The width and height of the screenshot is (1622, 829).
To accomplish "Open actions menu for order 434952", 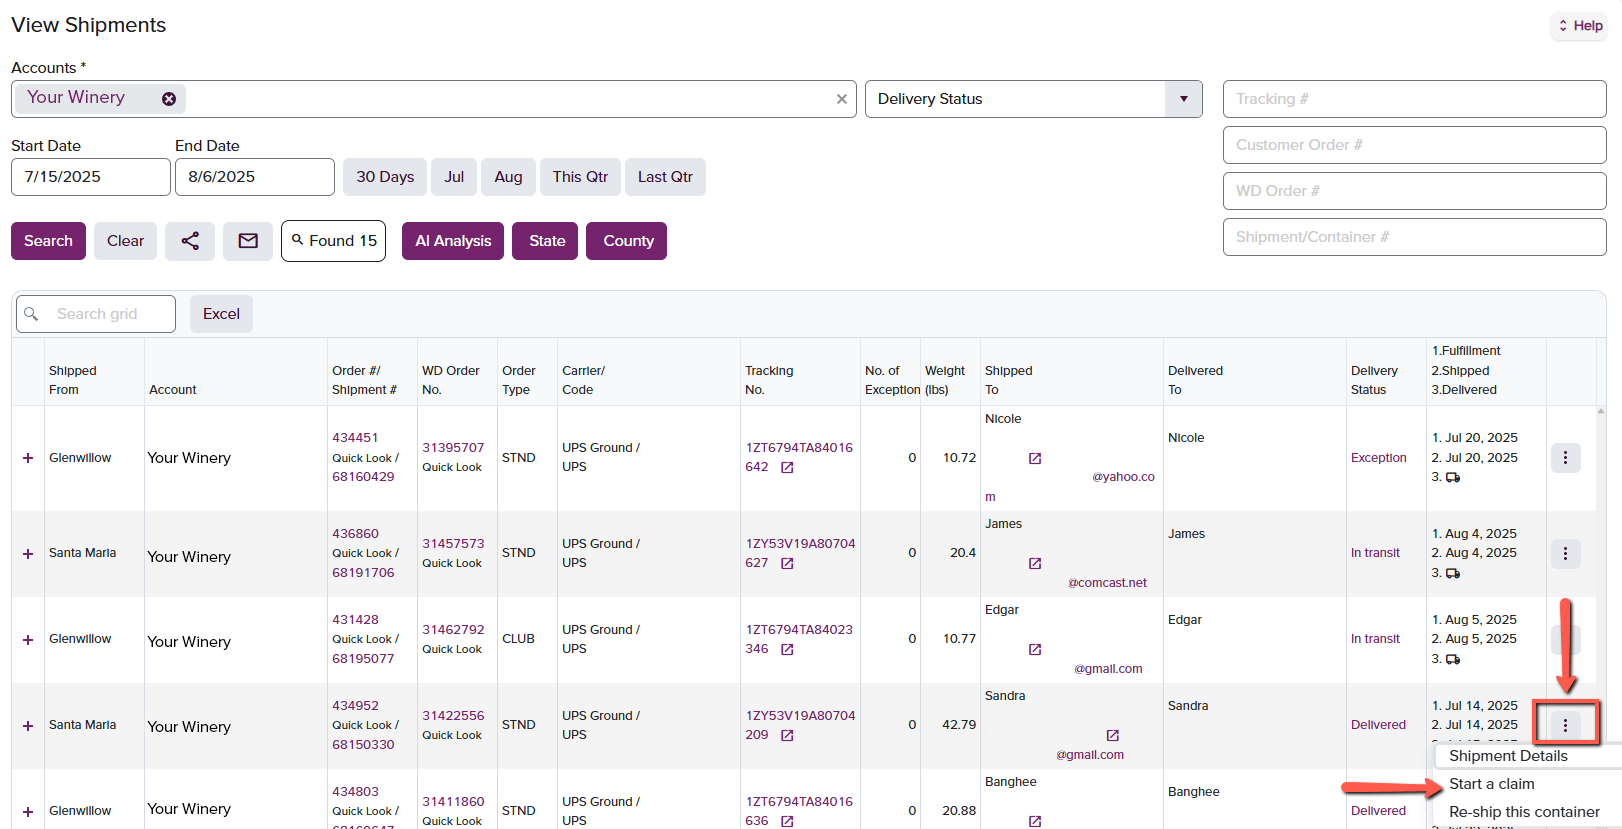I will [x=1565, y=725].
